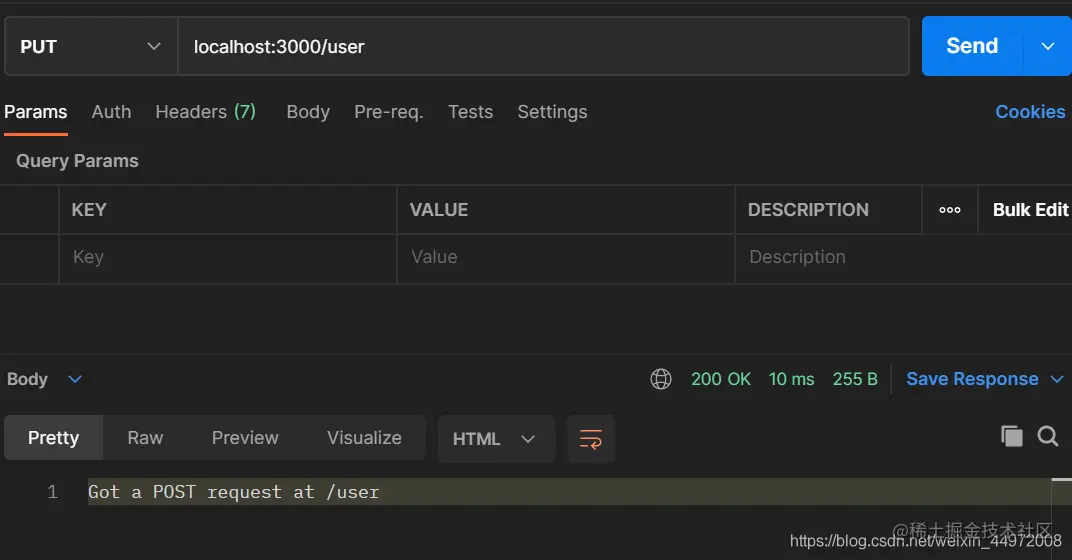The width and height of the screenshot is (1072, 560).
Task: Open search in response with magnifier icon
Action: coord(1047,436)
